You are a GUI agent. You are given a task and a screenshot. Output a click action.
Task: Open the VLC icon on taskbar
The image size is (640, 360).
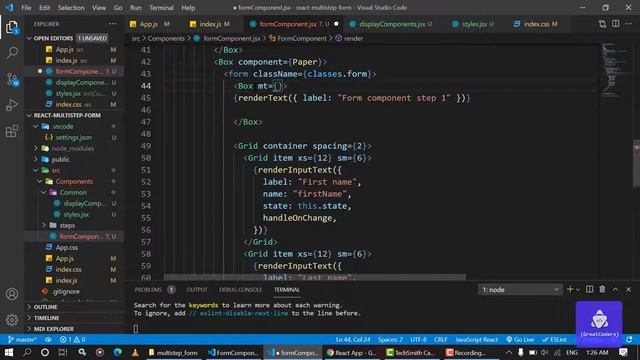click(x=135, y=352)
